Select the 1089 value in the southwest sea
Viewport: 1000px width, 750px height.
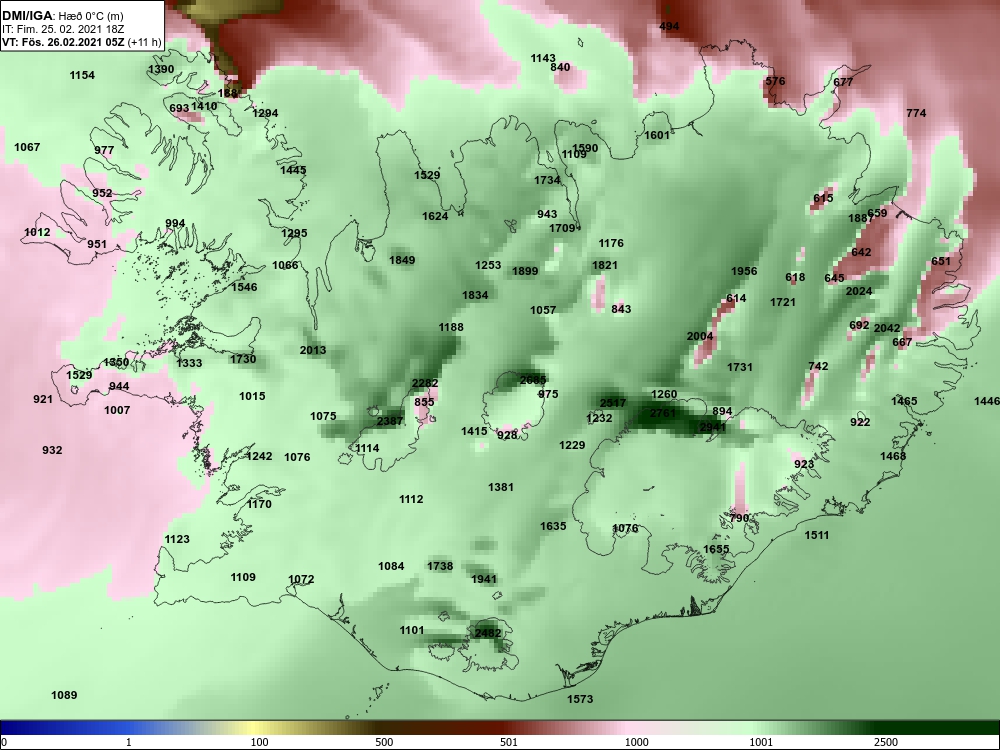64,695
